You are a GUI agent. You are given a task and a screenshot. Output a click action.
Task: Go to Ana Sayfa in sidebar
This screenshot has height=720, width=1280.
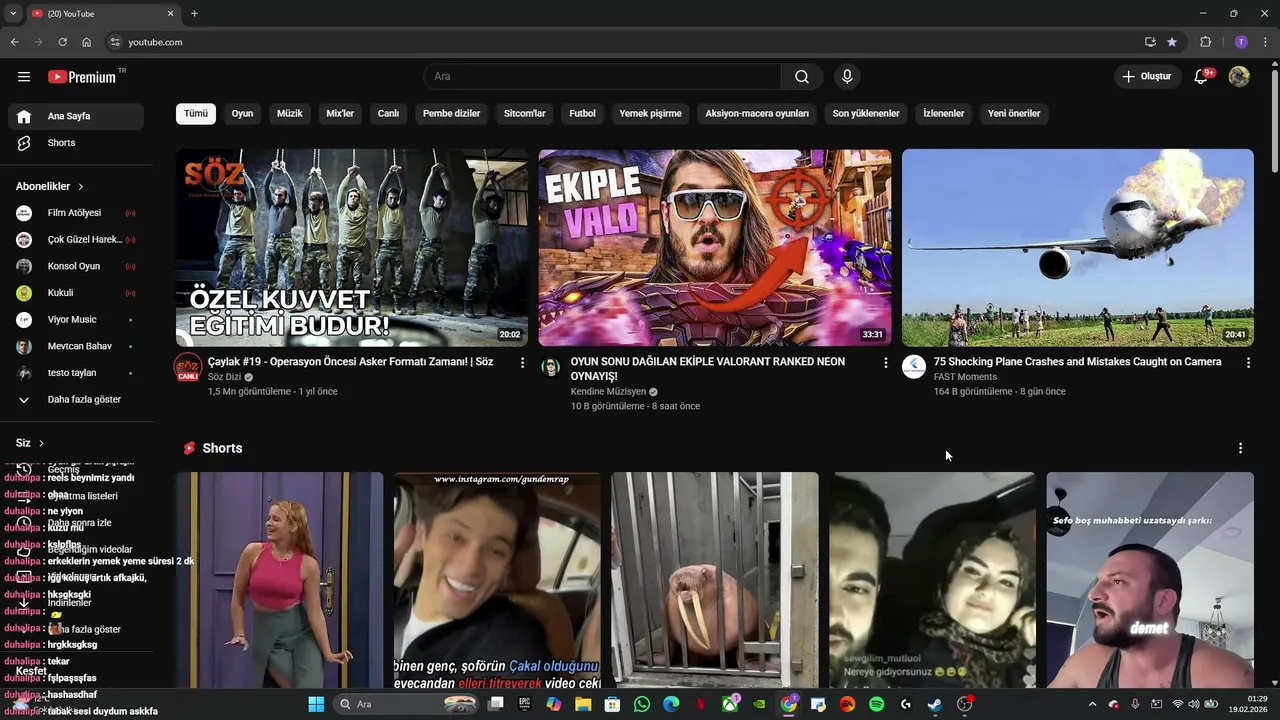coord(76,116)
